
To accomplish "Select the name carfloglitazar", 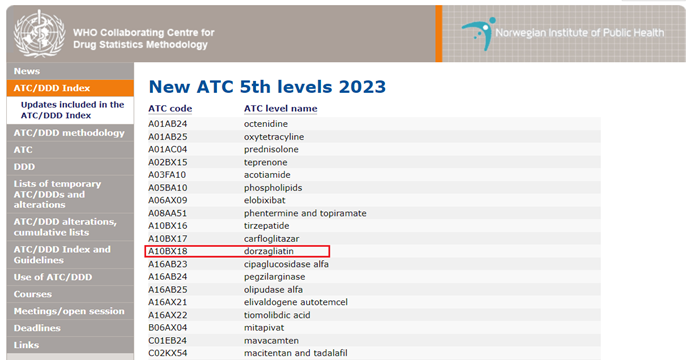I will tap(271, 239).
